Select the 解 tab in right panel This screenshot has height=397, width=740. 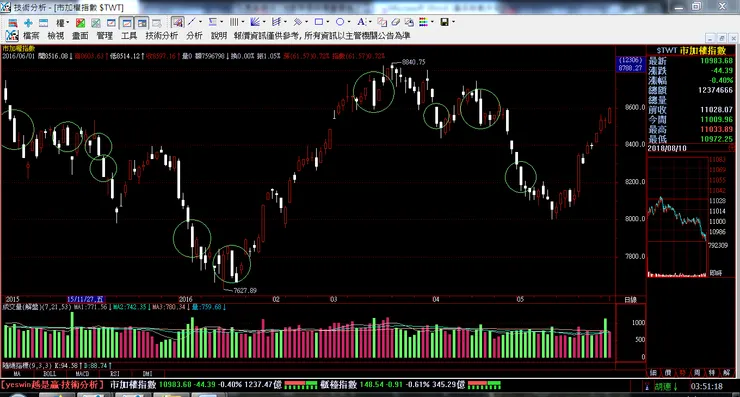point(726,373)
